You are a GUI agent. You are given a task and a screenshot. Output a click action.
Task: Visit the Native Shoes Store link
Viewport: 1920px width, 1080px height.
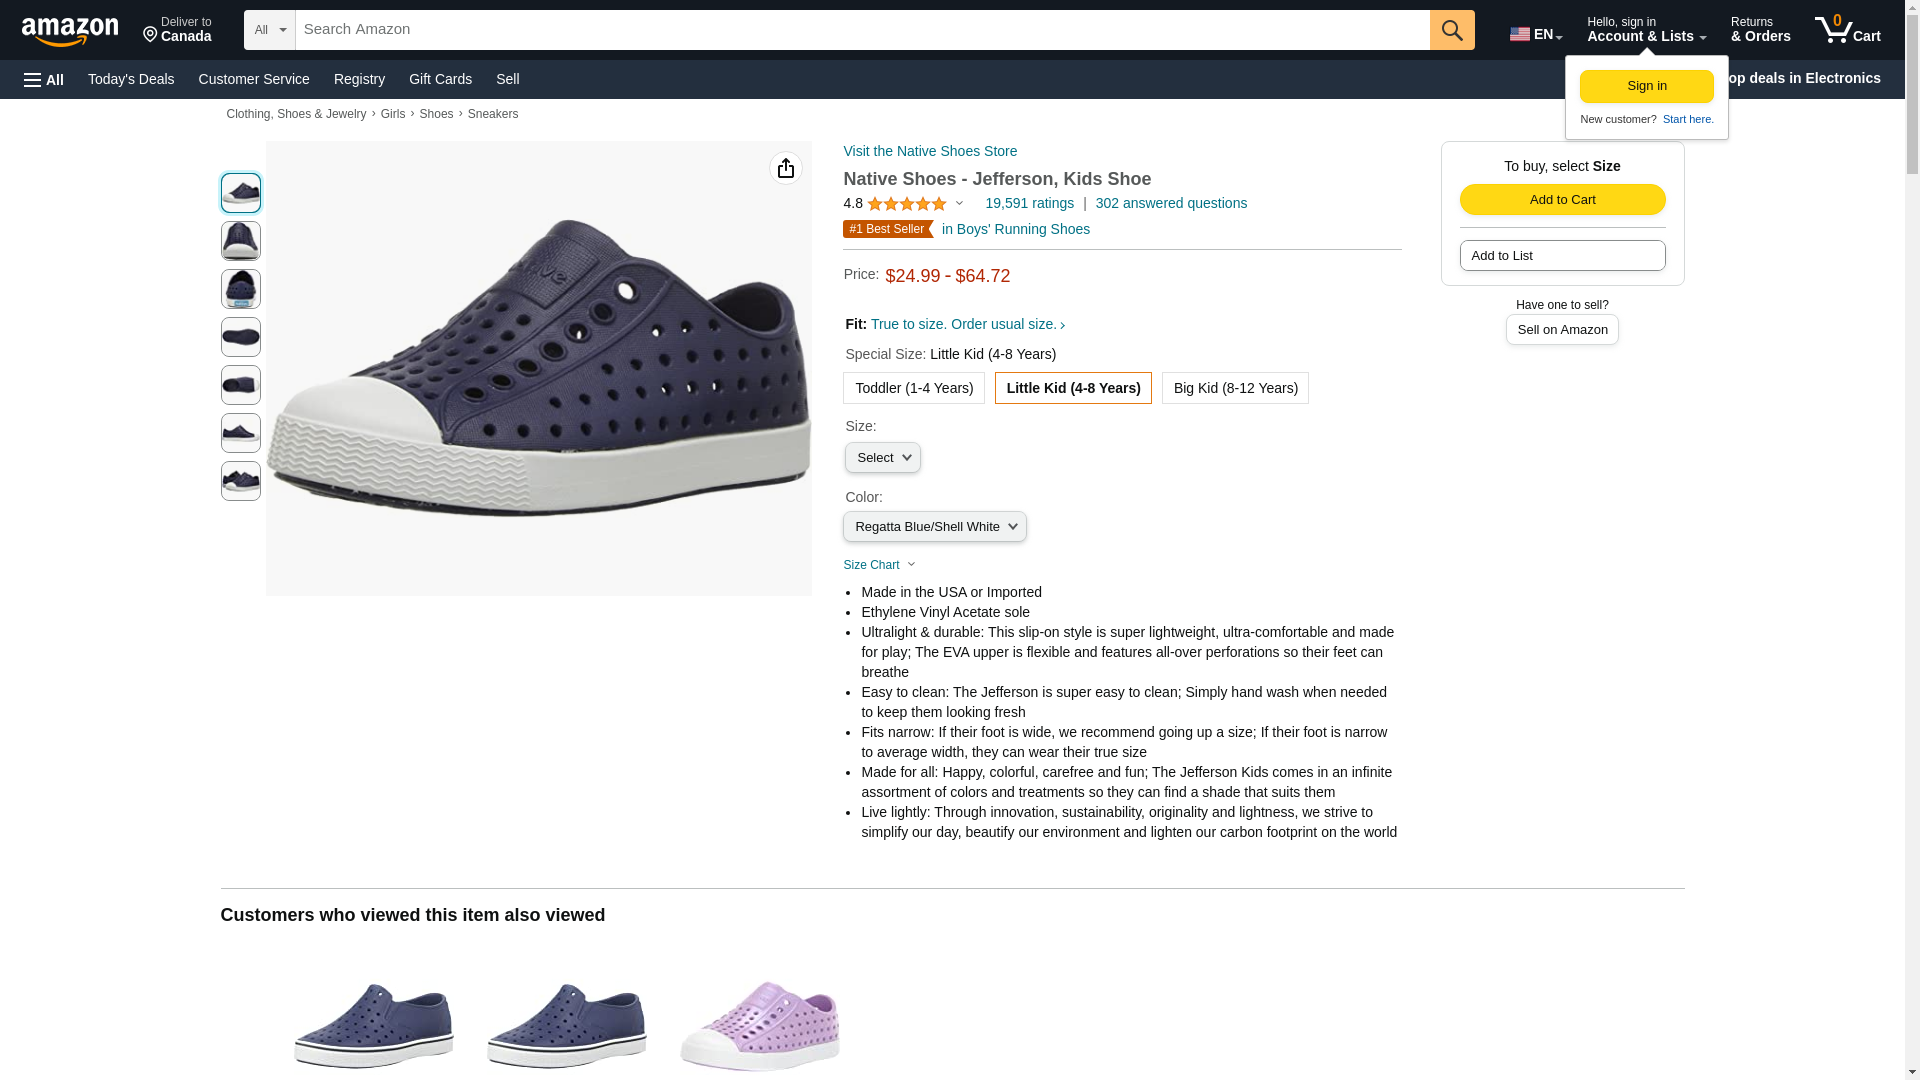[x=929, y=151]
